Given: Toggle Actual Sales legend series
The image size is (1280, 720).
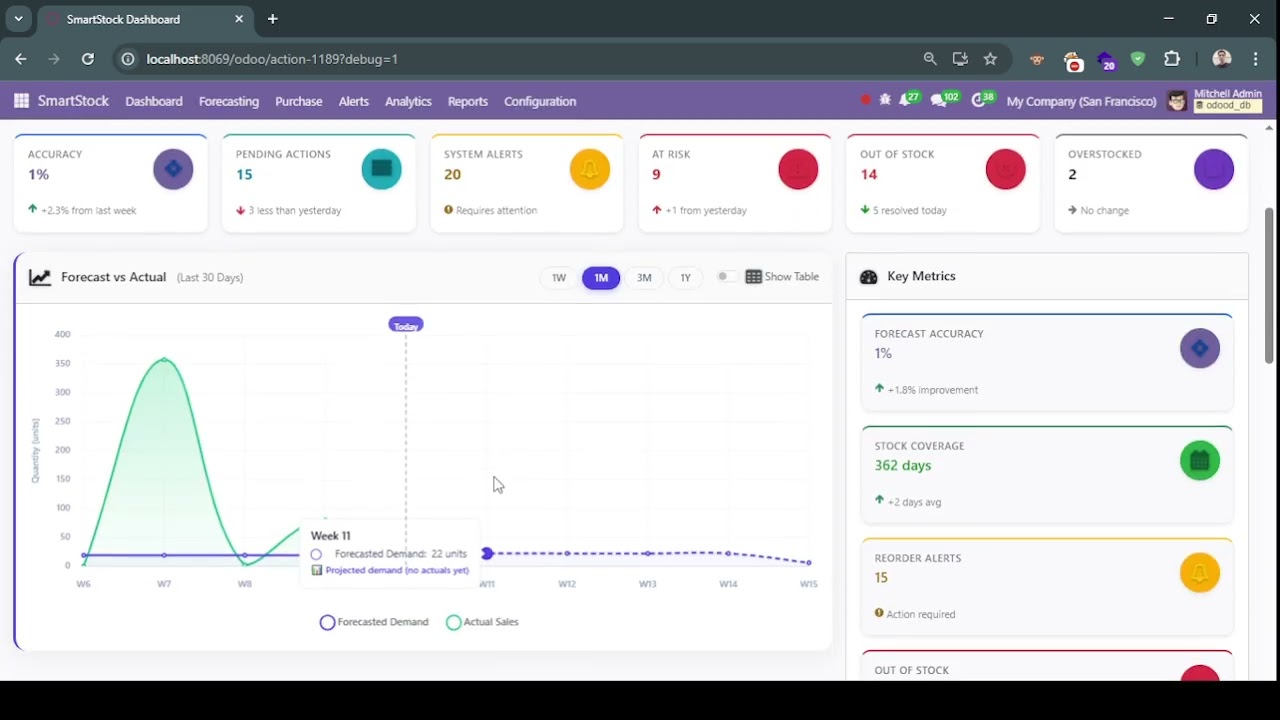Looking at the screenshot, I should pyautogui.click(x=482, y=622).
